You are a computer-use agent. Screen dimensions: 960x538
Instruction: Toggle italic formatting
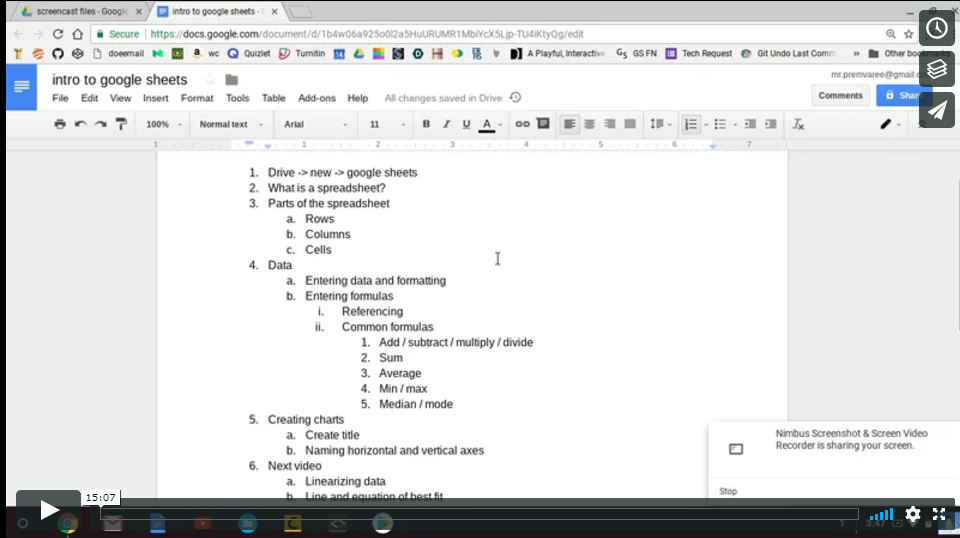(x=446, y=124)
